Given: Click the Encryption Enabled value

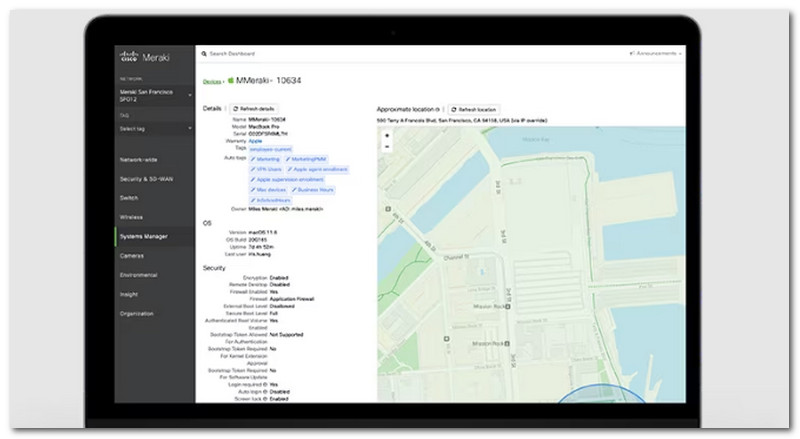Looking at the screenshot, I should click(279, 278).
